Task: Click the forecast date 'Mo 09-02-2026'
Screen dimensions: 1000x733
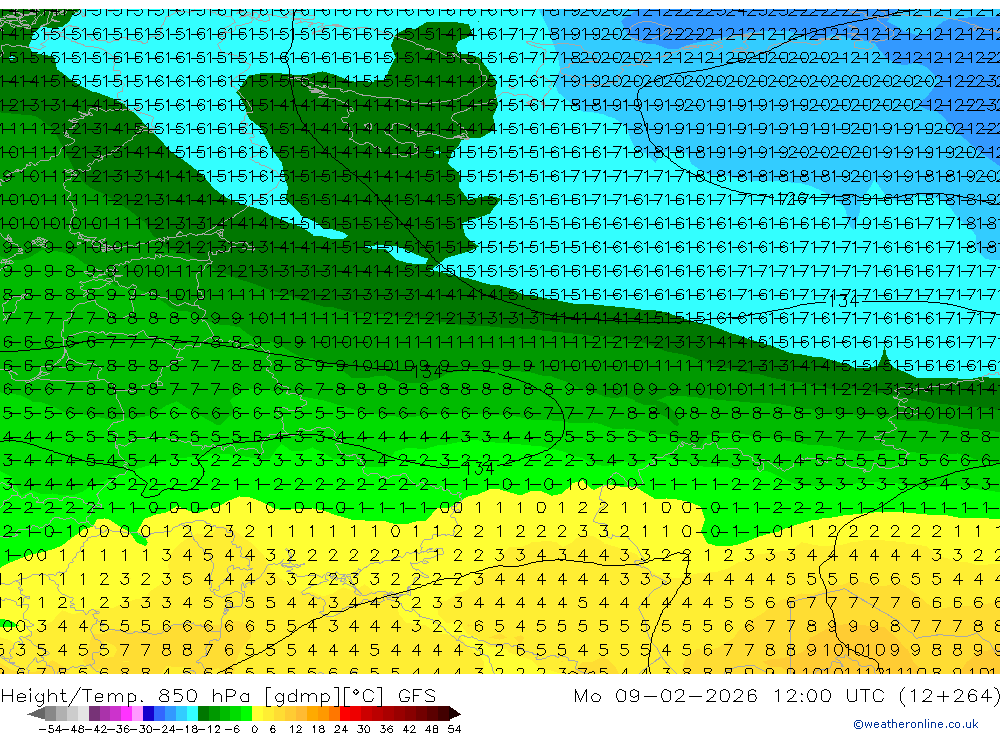Action: [x=665, y=695]
